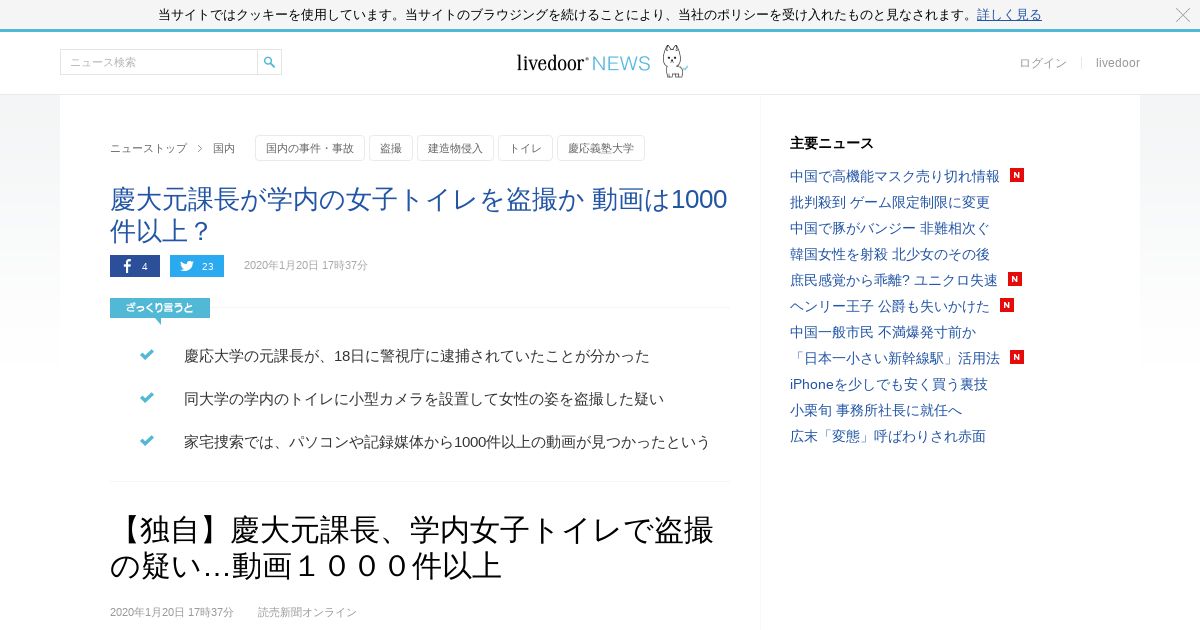Screen dimensions: 1200x630
Task: Open 小栗旬 事務所社長に就任へ link
Action: tap(876, 410)
